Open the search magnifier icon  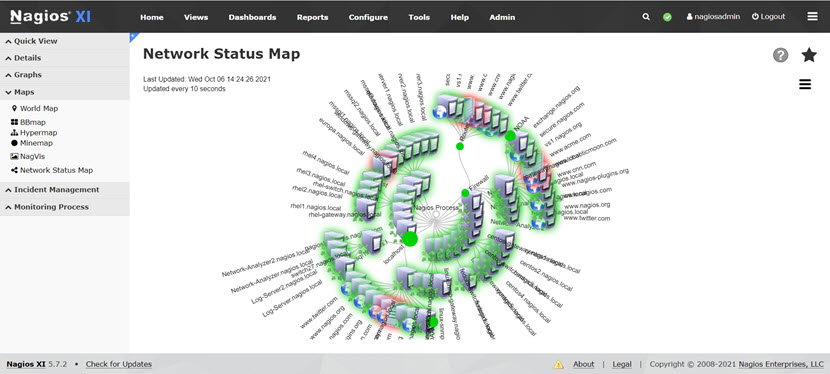tap(646, 17)
